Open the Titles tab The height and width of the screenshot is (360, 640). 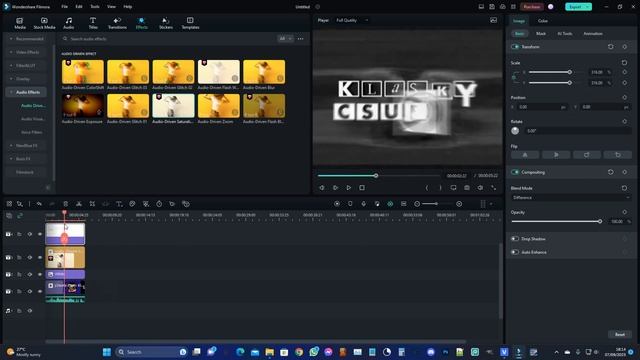coord(93,23)
